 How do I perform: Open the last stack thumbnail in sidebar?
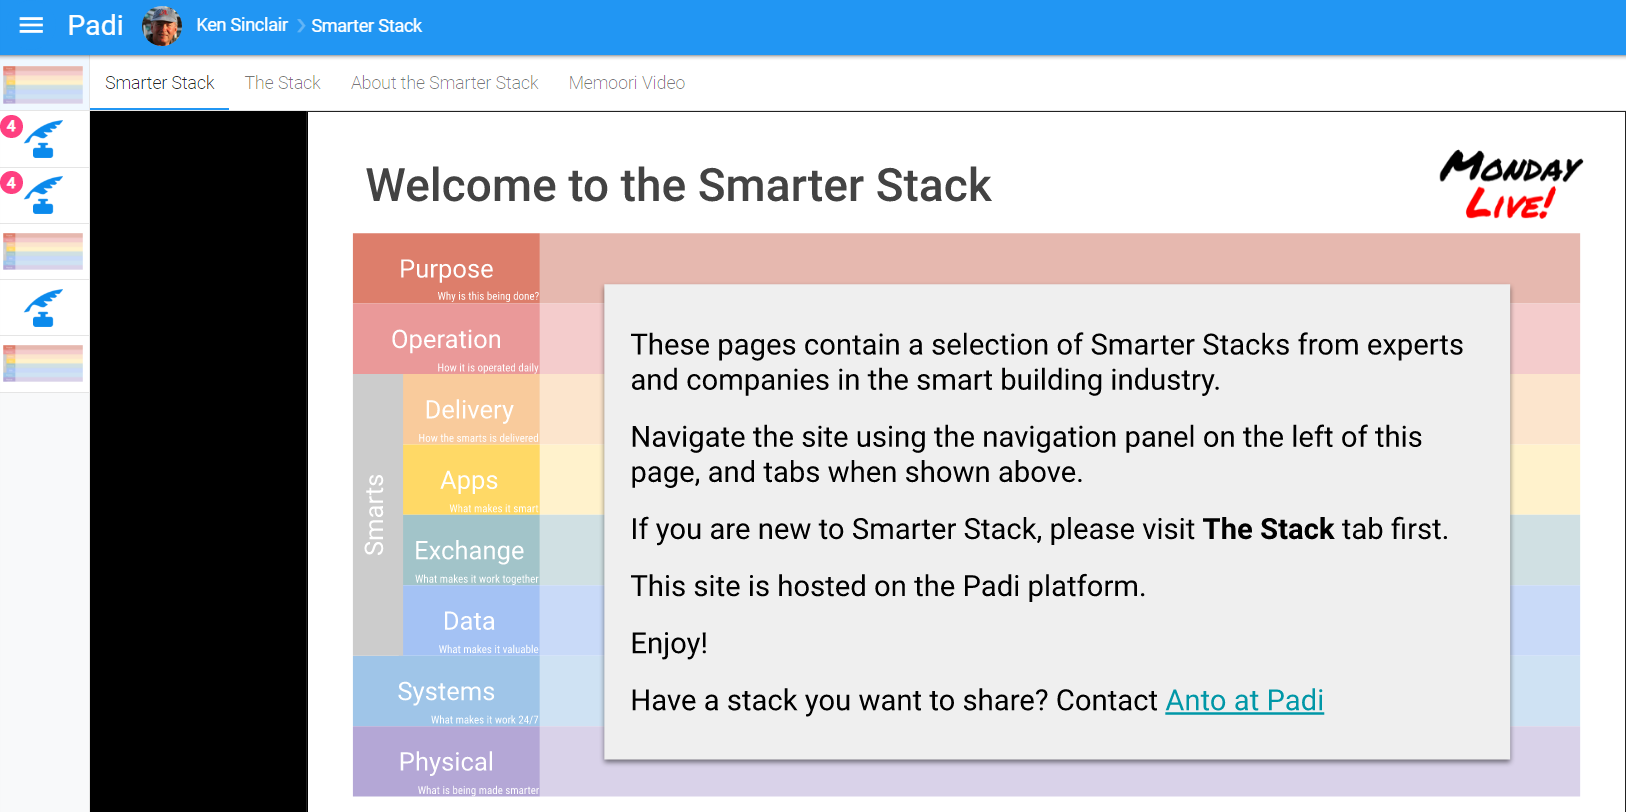[x=44, y=363]
